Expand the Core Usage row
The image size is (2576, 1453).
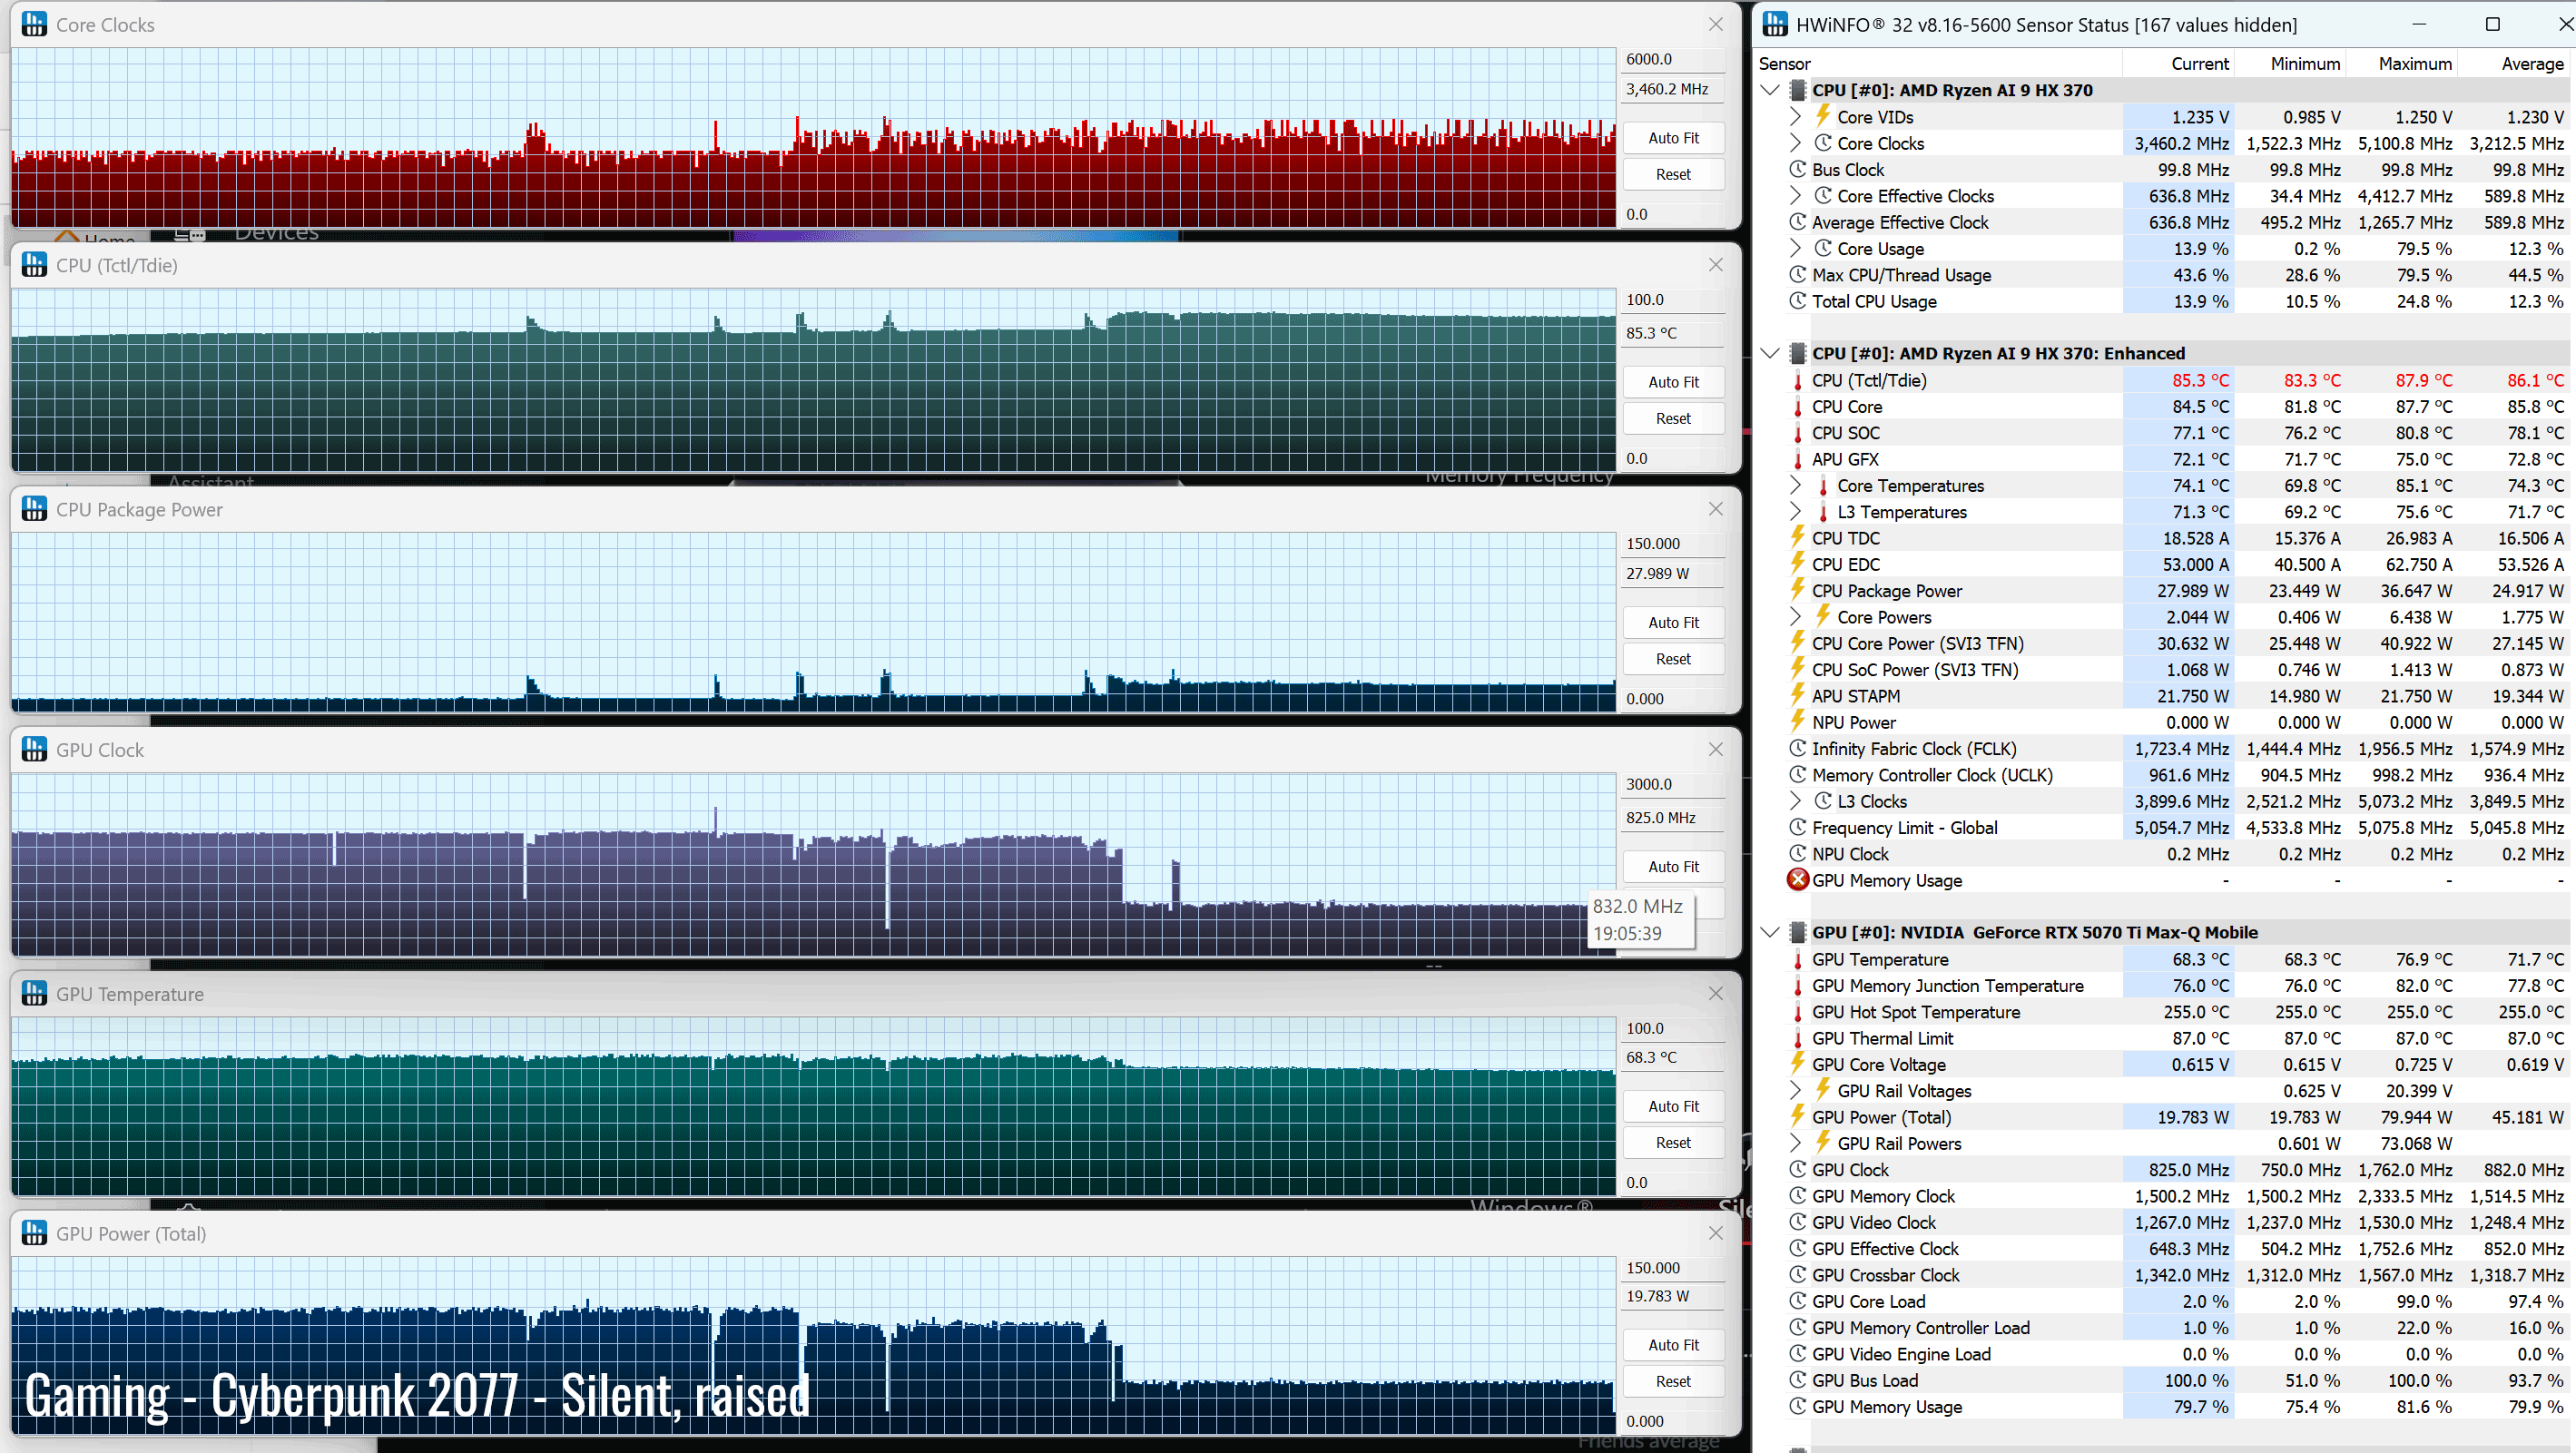click(x=1795, y=248)
